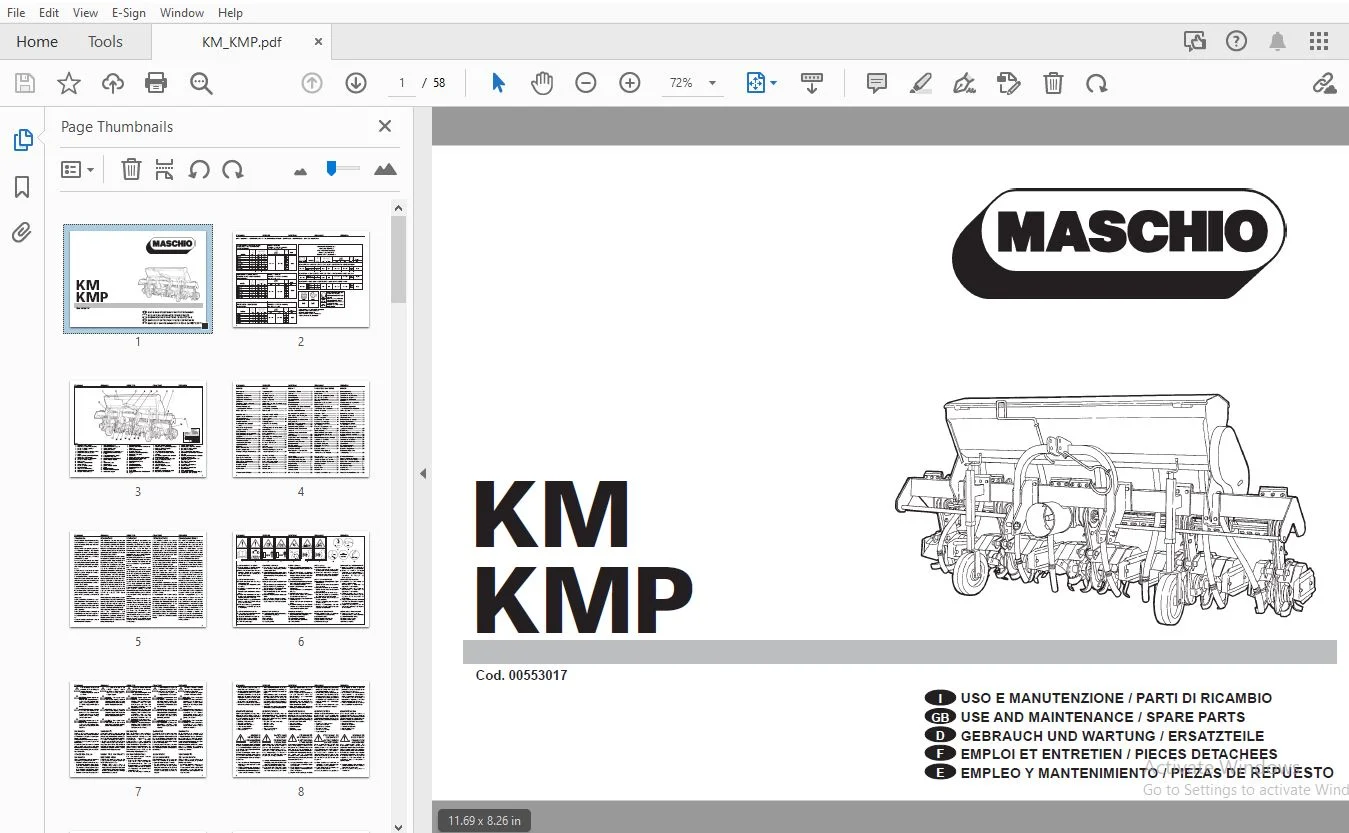
Task: Bookmark this file with the star icon
Action: click(68, 84)
